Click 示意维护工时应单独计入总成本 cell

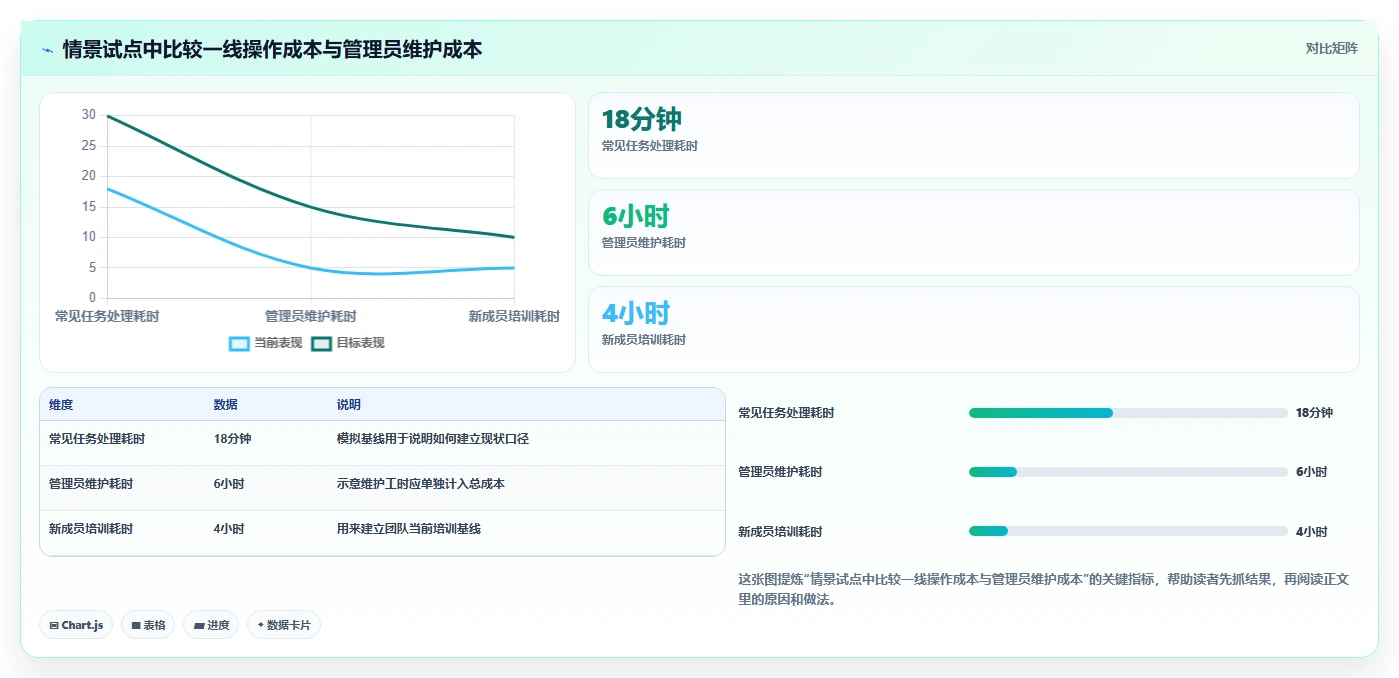click(421, 484)
